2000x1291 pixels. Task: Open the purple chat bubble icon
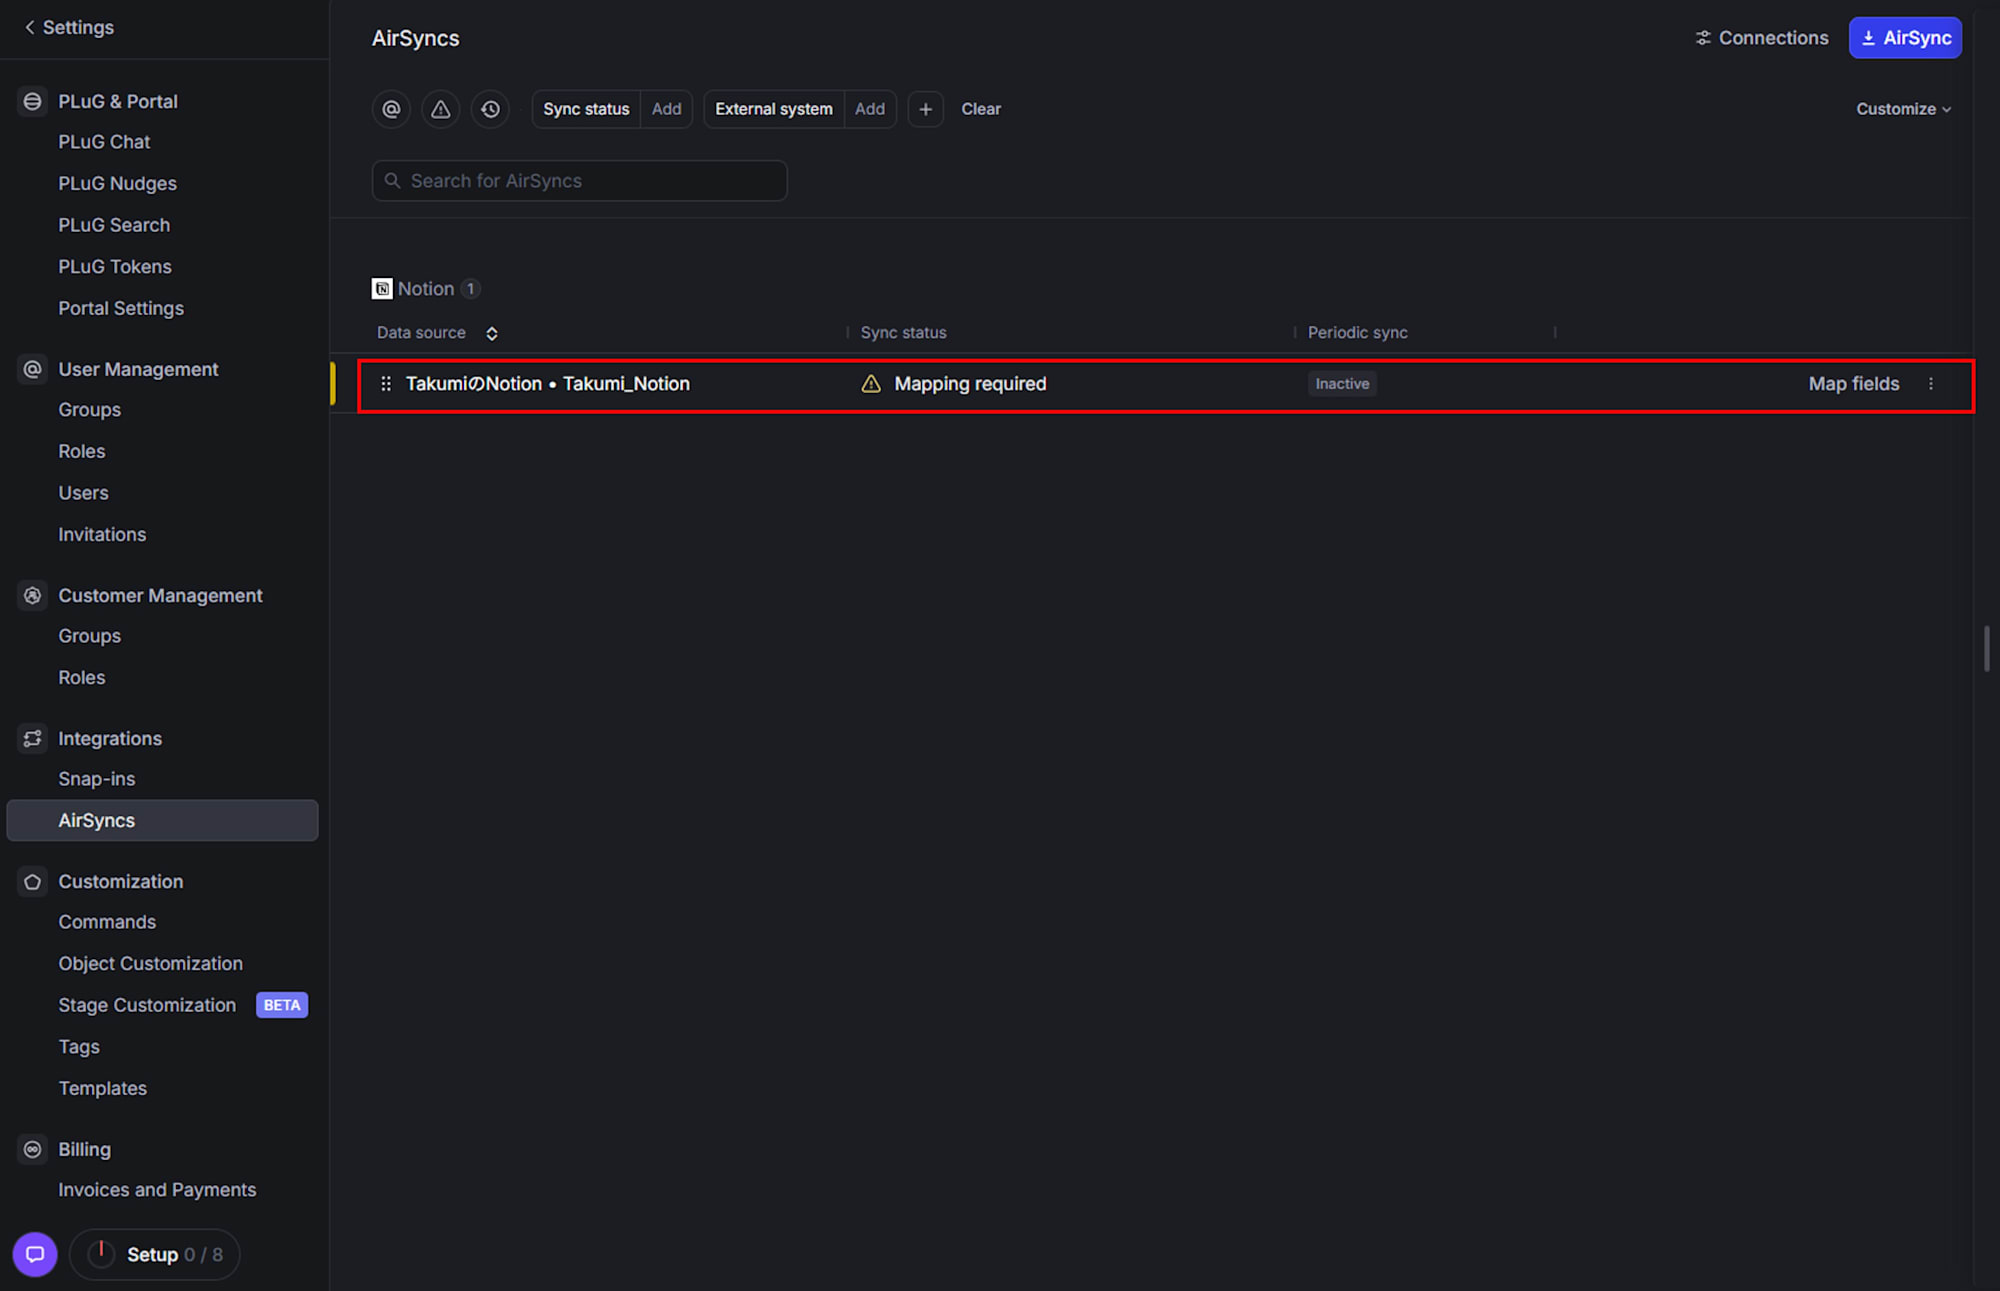pyautogui.click(x=35, y=1254)
